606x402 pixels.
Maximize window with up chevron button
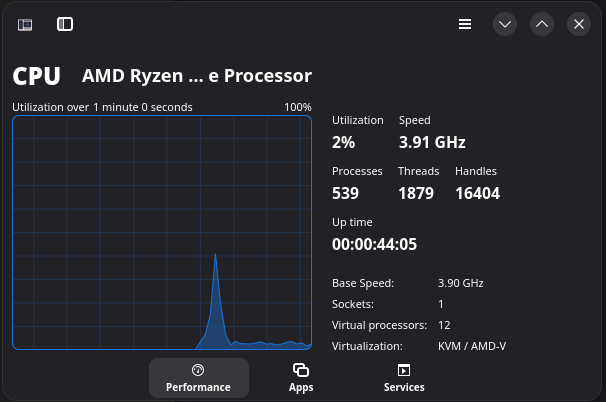[x=542, y=24]
